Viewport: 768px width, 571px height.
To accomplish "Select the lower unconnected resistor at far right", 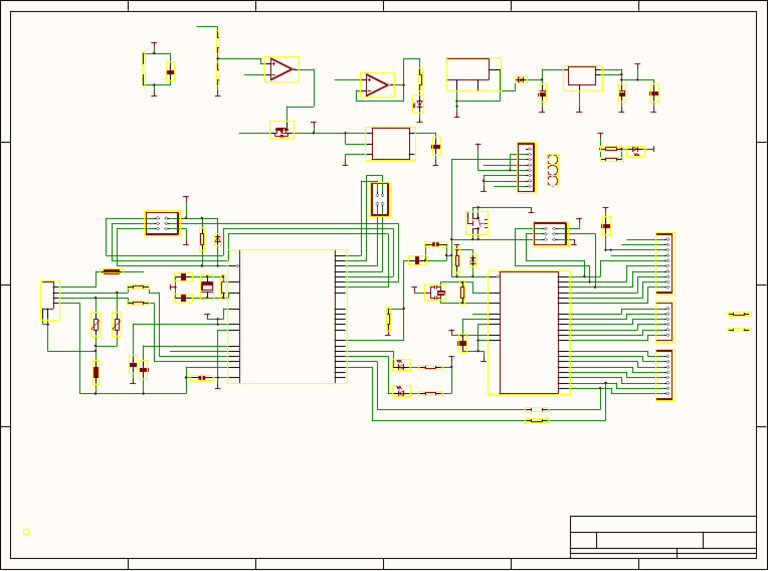I will [x=740, y=330].
